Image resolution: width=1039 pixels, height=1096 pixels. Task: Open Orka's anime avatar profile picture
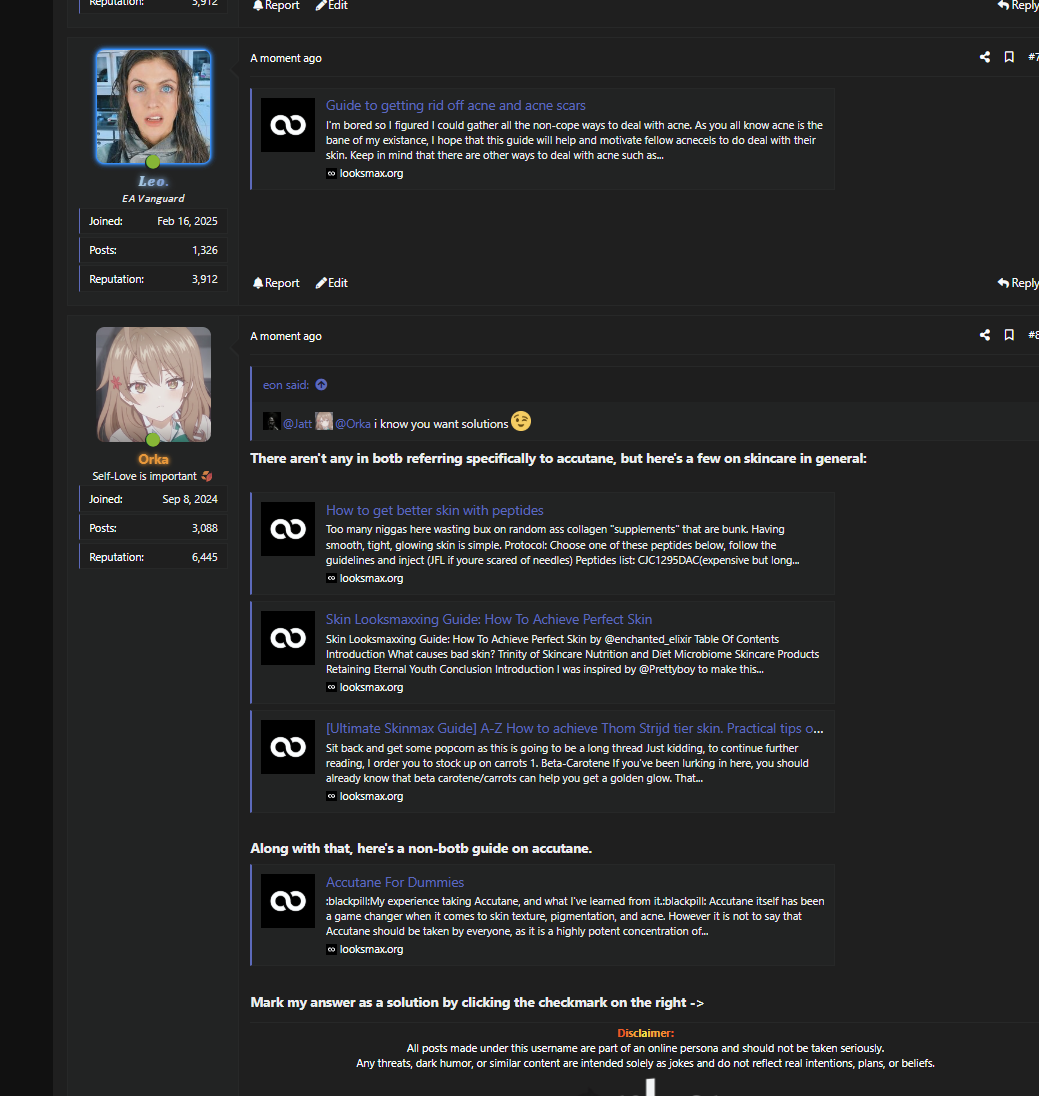pyautogui.click(x=153, y=384)
